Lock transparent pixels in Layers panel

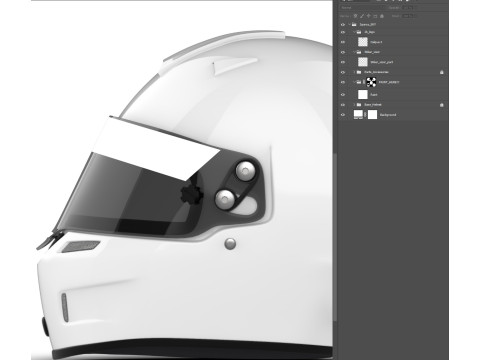(355, 16)
